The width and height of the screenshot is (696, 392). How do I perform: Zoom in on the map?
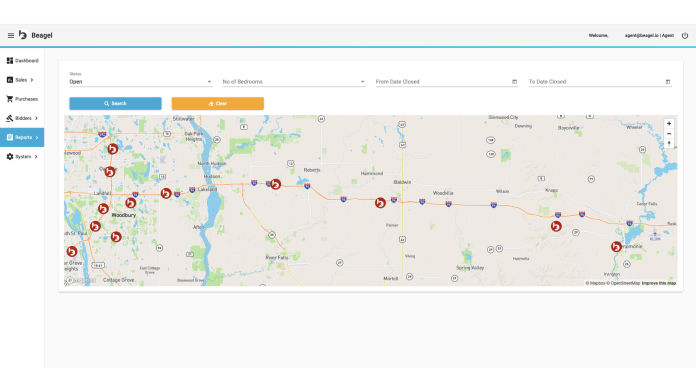(x=669, y=124)
